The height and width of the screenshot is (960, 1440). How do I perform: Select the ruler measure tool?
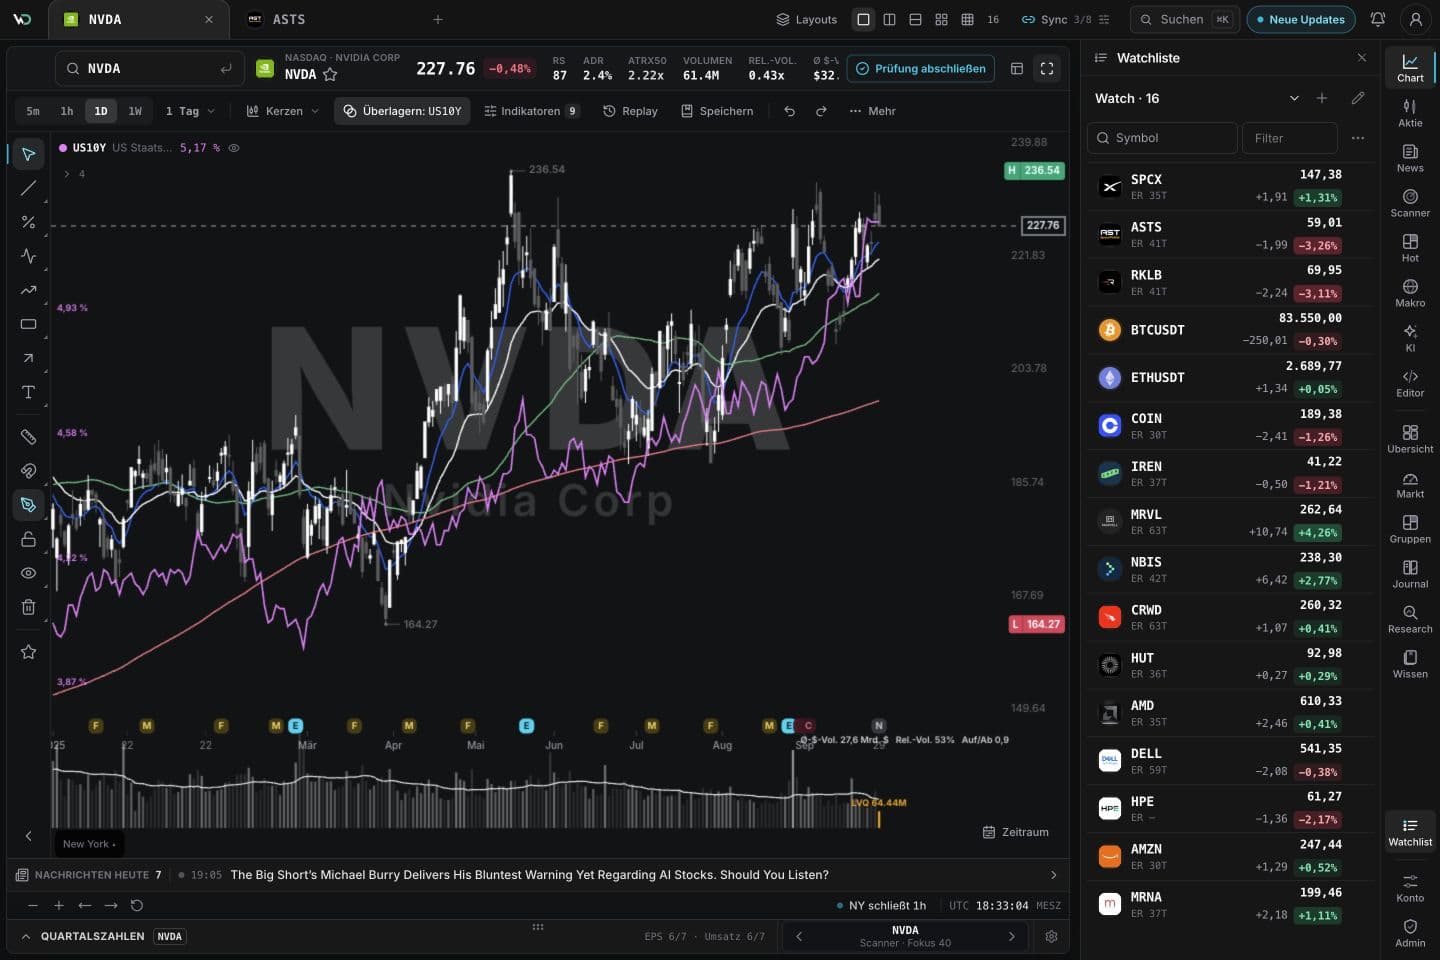(x=28, y=437)
